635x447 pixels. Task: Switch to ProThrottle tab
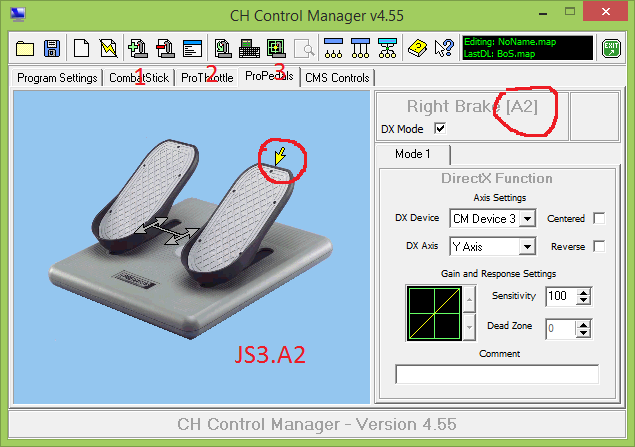(207, 78)
